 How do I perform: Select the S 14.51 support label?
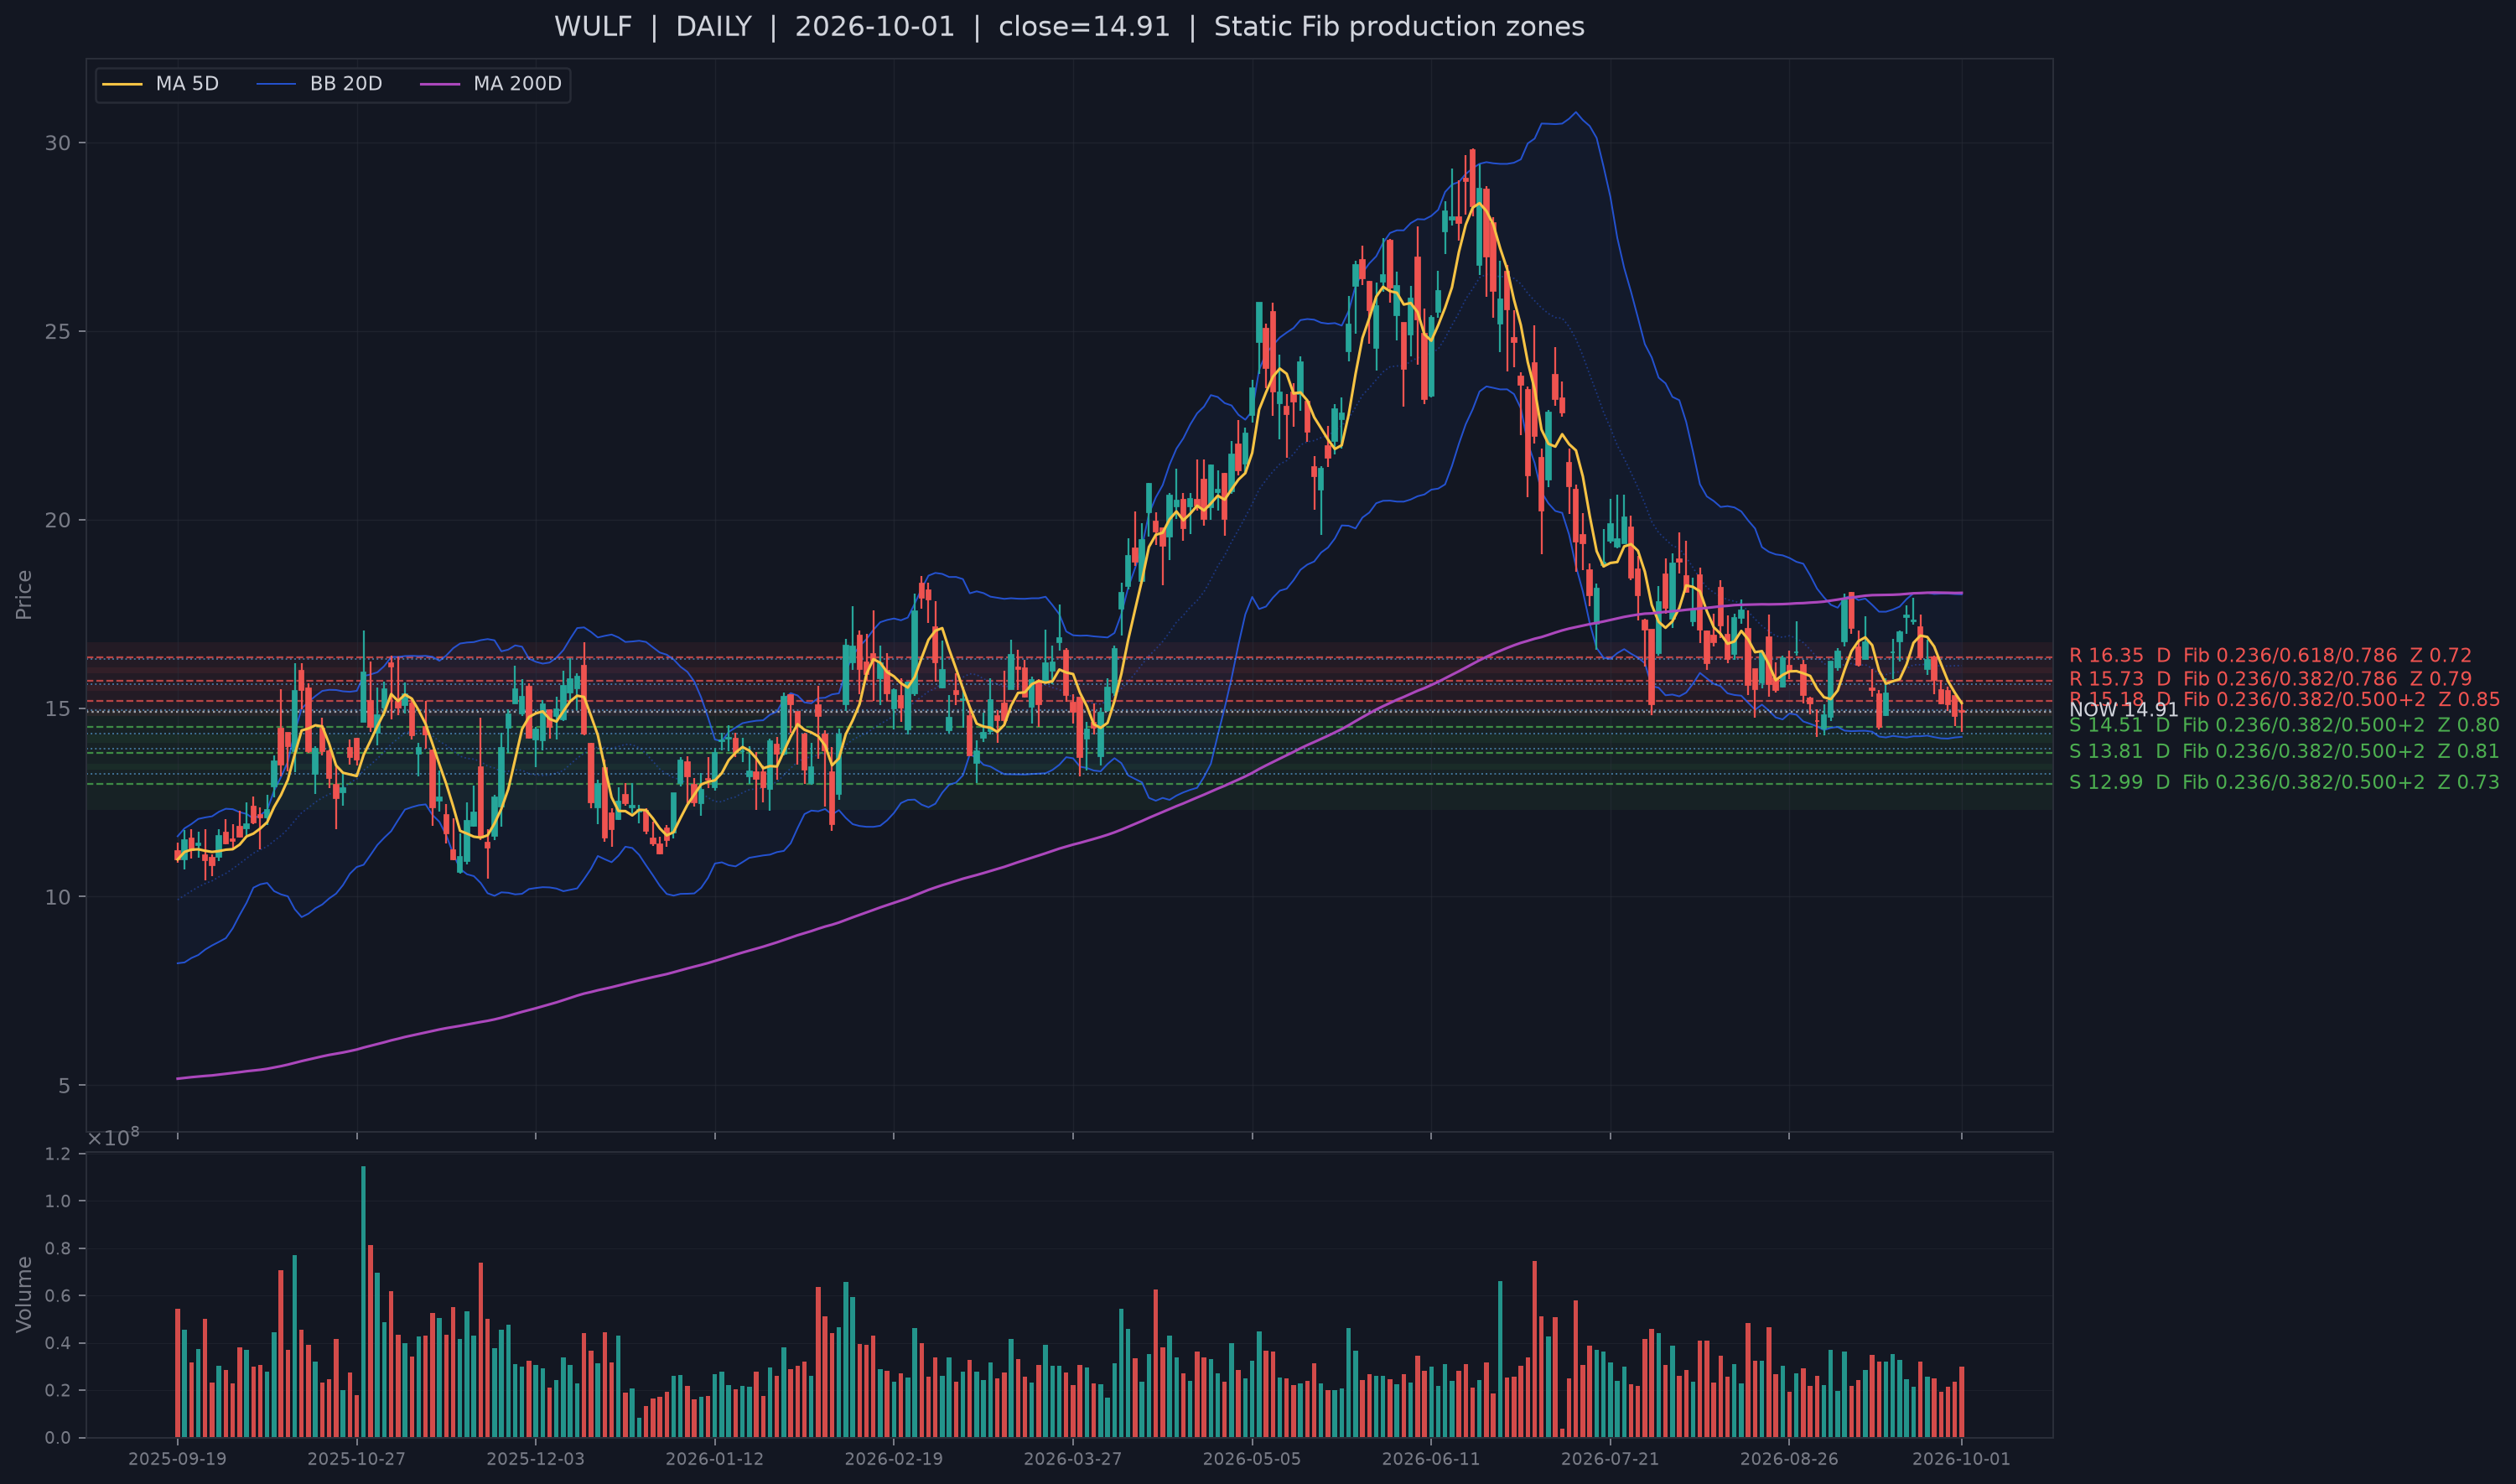(2284, 725)
